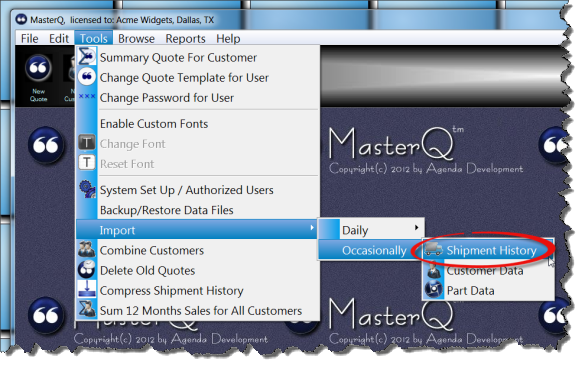Click the Compress Shipment History icon
The image size is (585, 368).
[x=87, y=289]
